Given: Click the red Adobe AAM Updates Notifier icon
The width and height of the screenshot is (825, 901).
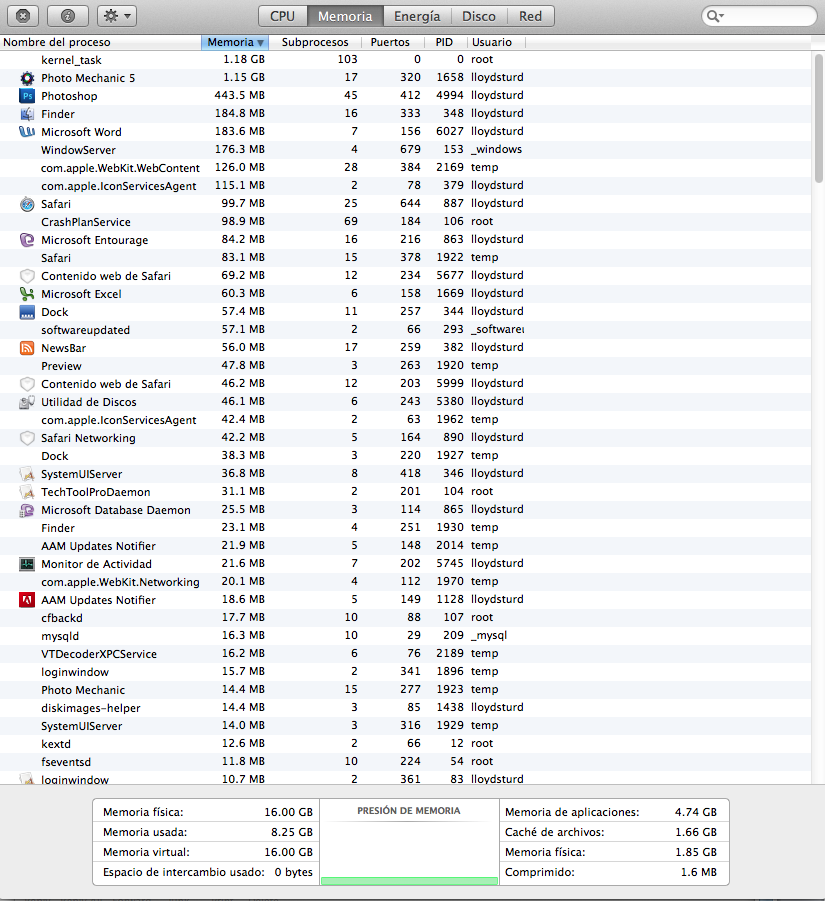Looking at the screenshot, I should click(27, 600).
